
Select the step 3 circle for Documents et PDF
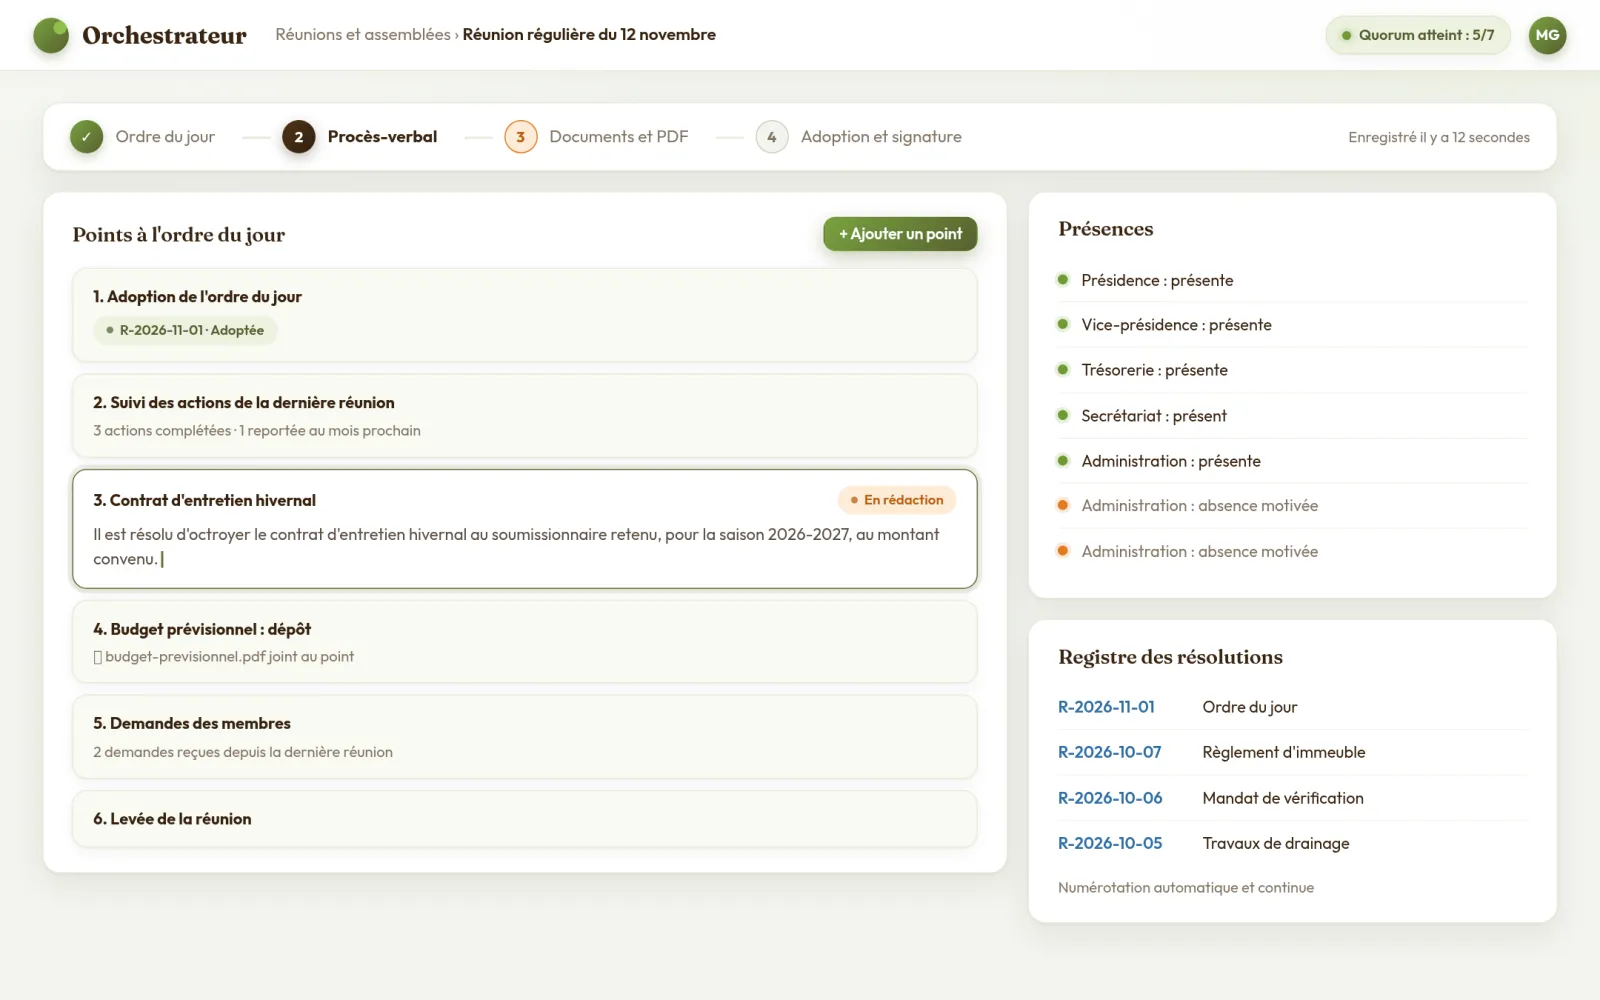521,137
